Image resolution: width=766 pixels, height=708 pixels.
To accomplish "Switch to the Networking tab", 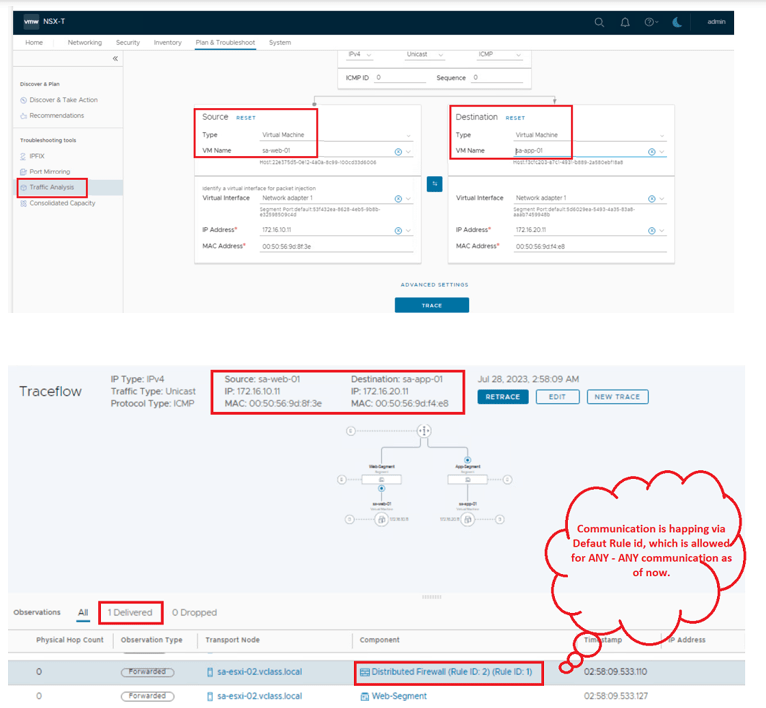I will (84, 43).
